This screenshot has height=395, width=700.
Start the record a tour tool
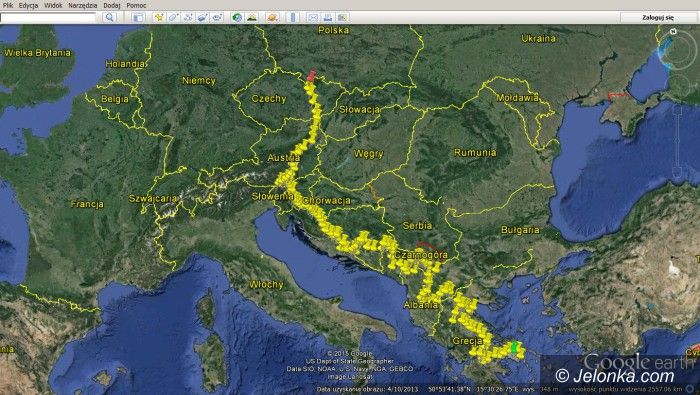[x=217, y=17]
